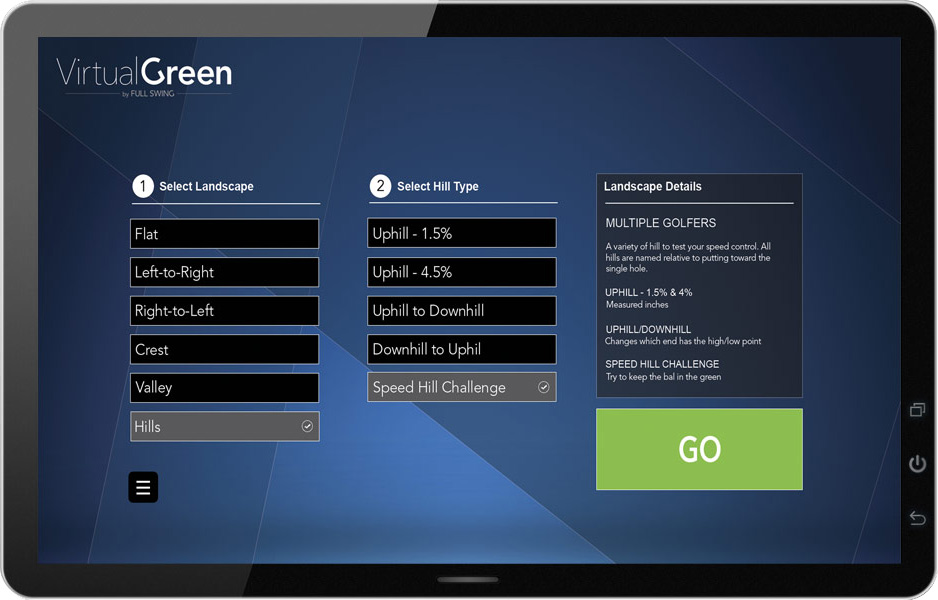938x600 pixels.
Task: Select the Uphill to Downhill option
Action: point(461,310)
